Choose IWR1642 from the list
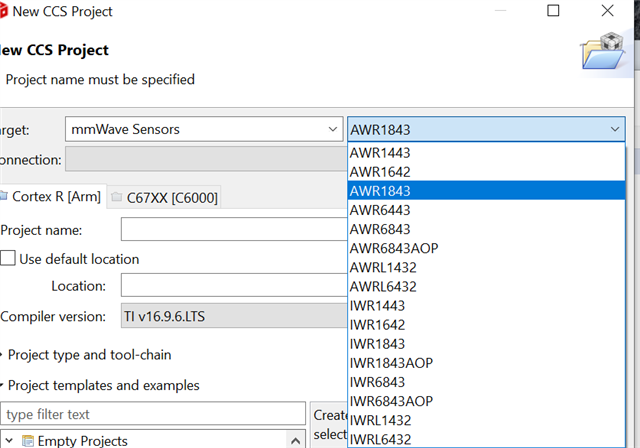Viewport: 640px width, 448px height. tap(486, 325)
